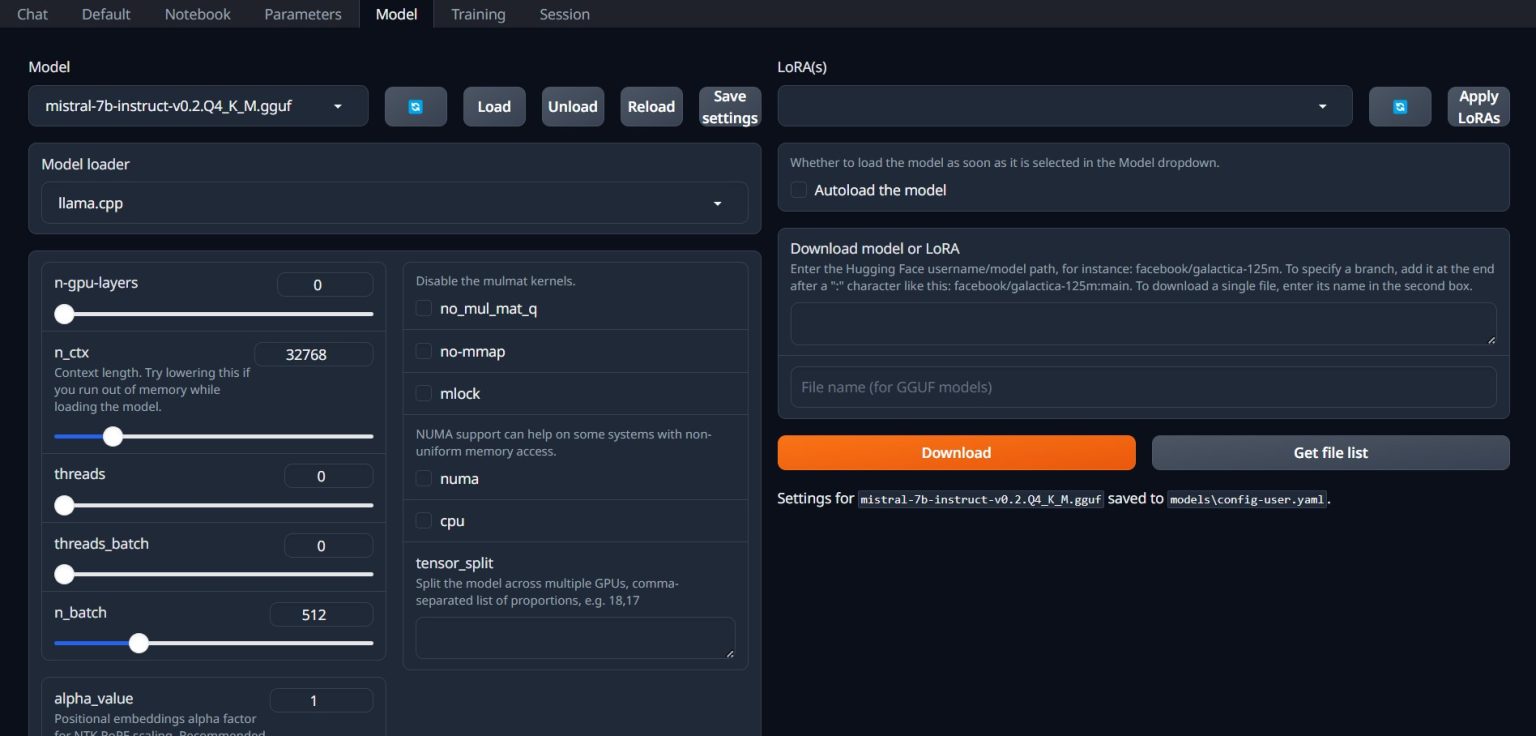
Task: Open the Model loader dropdown showing llama.cpp
Action: click(x=394, y=202)
